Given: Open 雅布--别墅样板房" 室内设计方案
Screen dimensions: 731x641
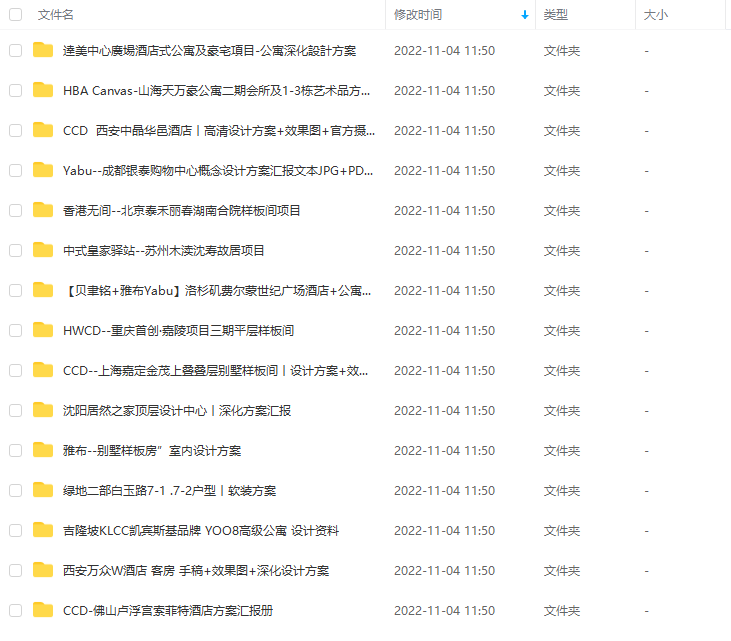Looking at the screenshot, I should [152, 452].
